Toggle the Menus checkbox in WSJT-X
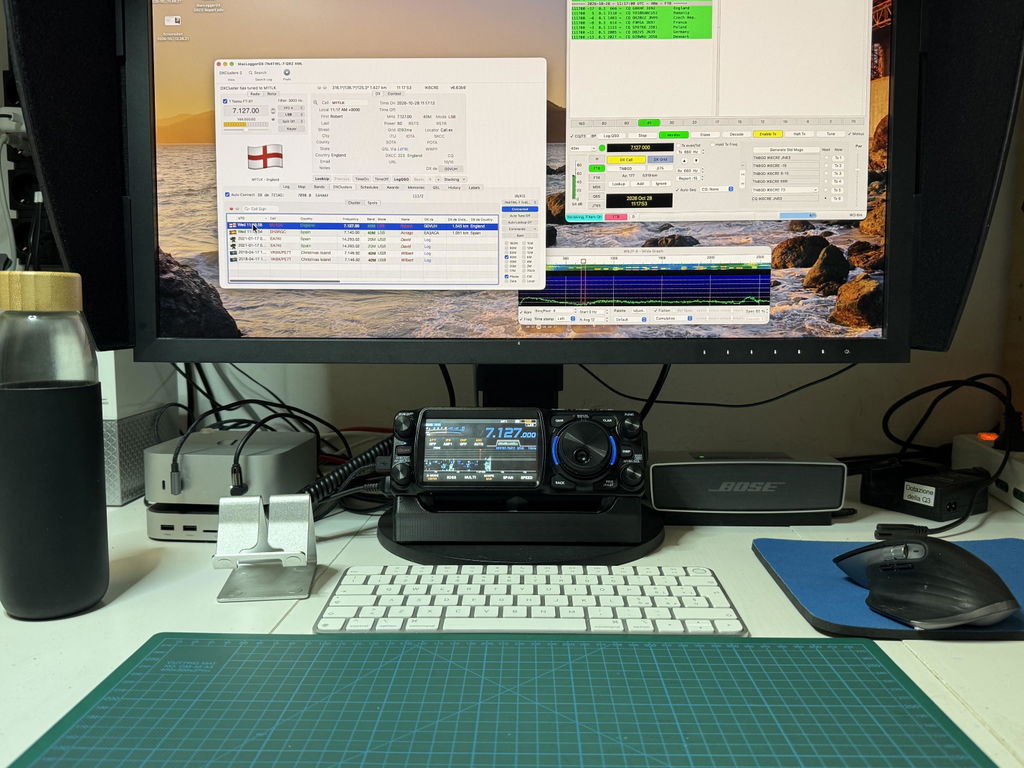This screenshot has height=768, width=1024. 849,134
